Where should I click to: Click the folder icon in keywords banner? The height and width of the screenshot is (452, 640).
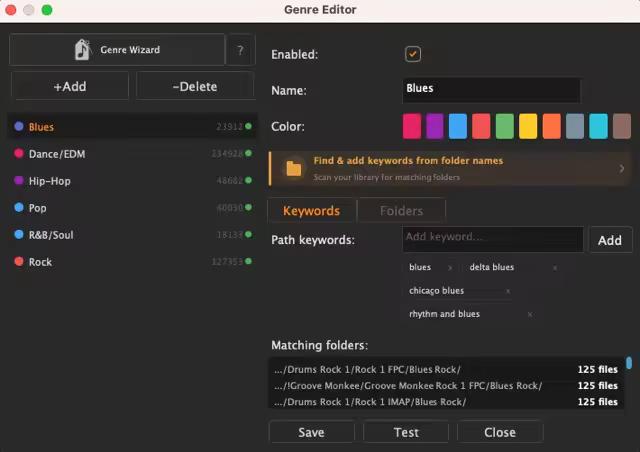point(293,168)
